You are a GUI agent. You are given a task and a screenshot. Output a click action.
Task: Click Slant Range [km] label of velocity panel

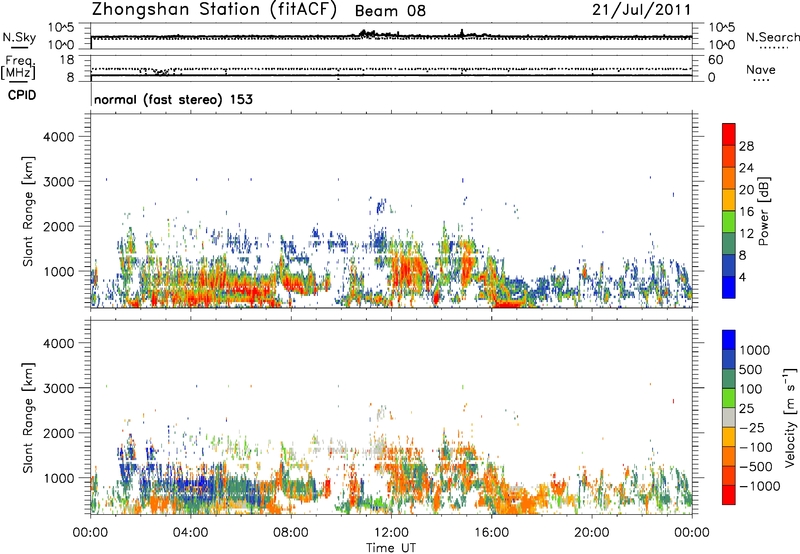[28, 418]
